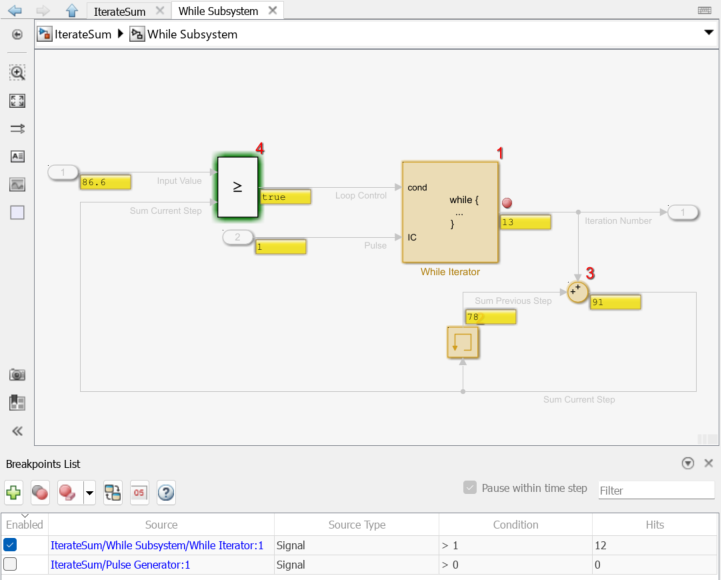Viewport: 721px width, 580px height.
Task: Click the Breakpoints List help icon
Action: click(x=166, y=492)
